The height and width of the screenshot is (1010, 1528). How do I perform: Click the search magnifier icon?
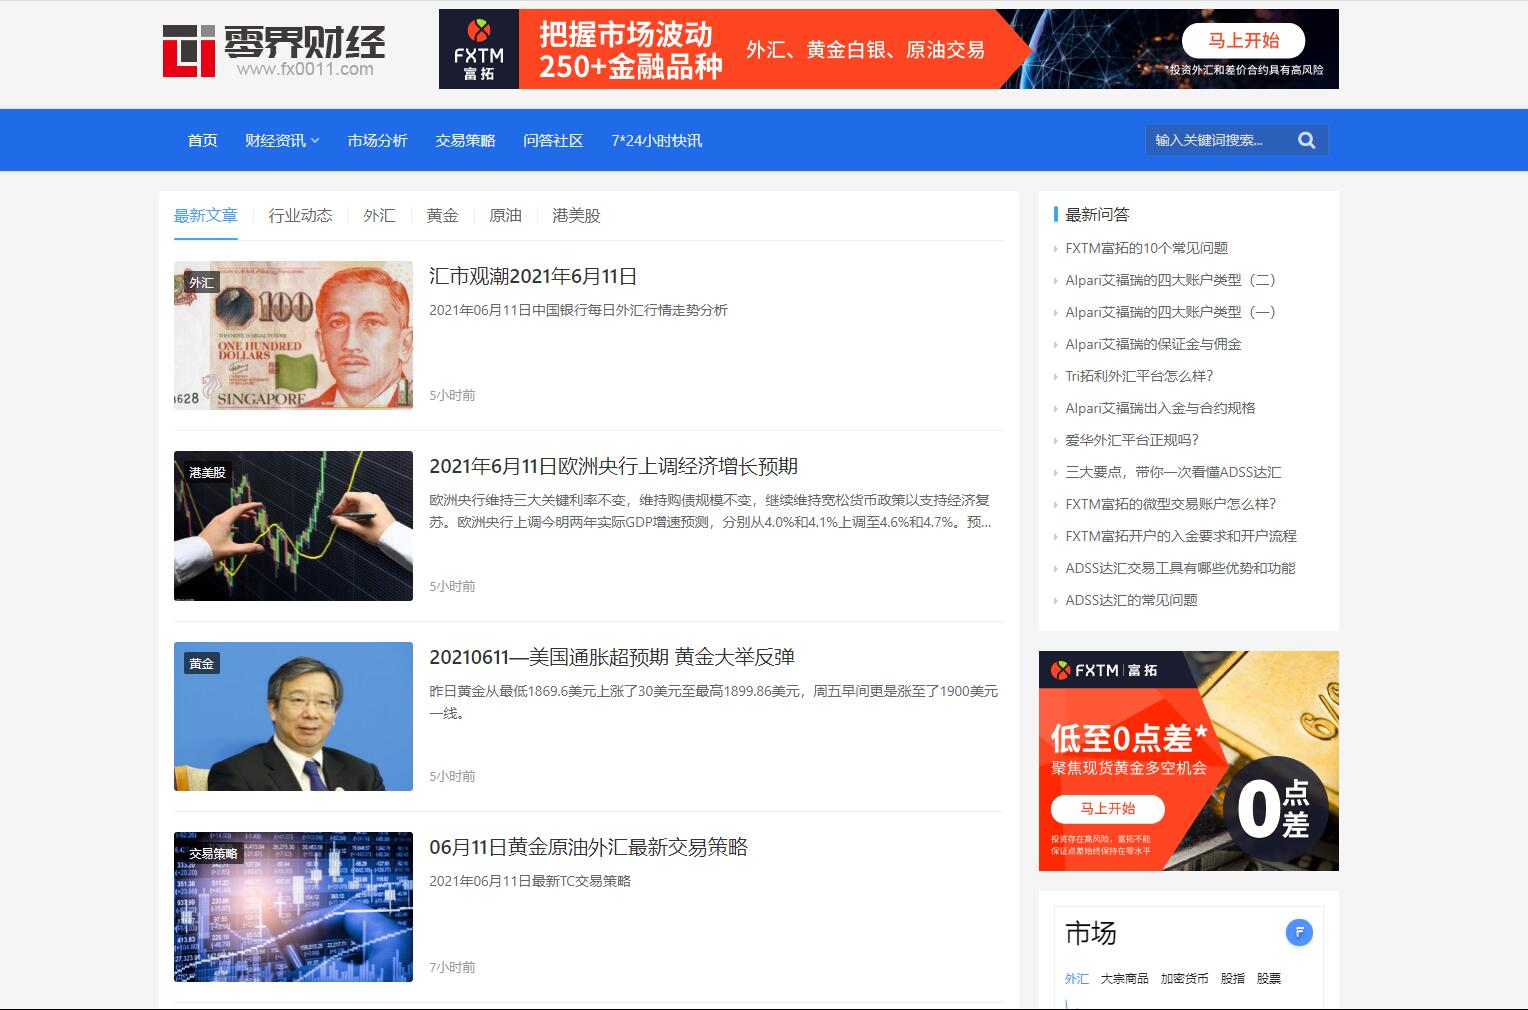coord(1306,140)
